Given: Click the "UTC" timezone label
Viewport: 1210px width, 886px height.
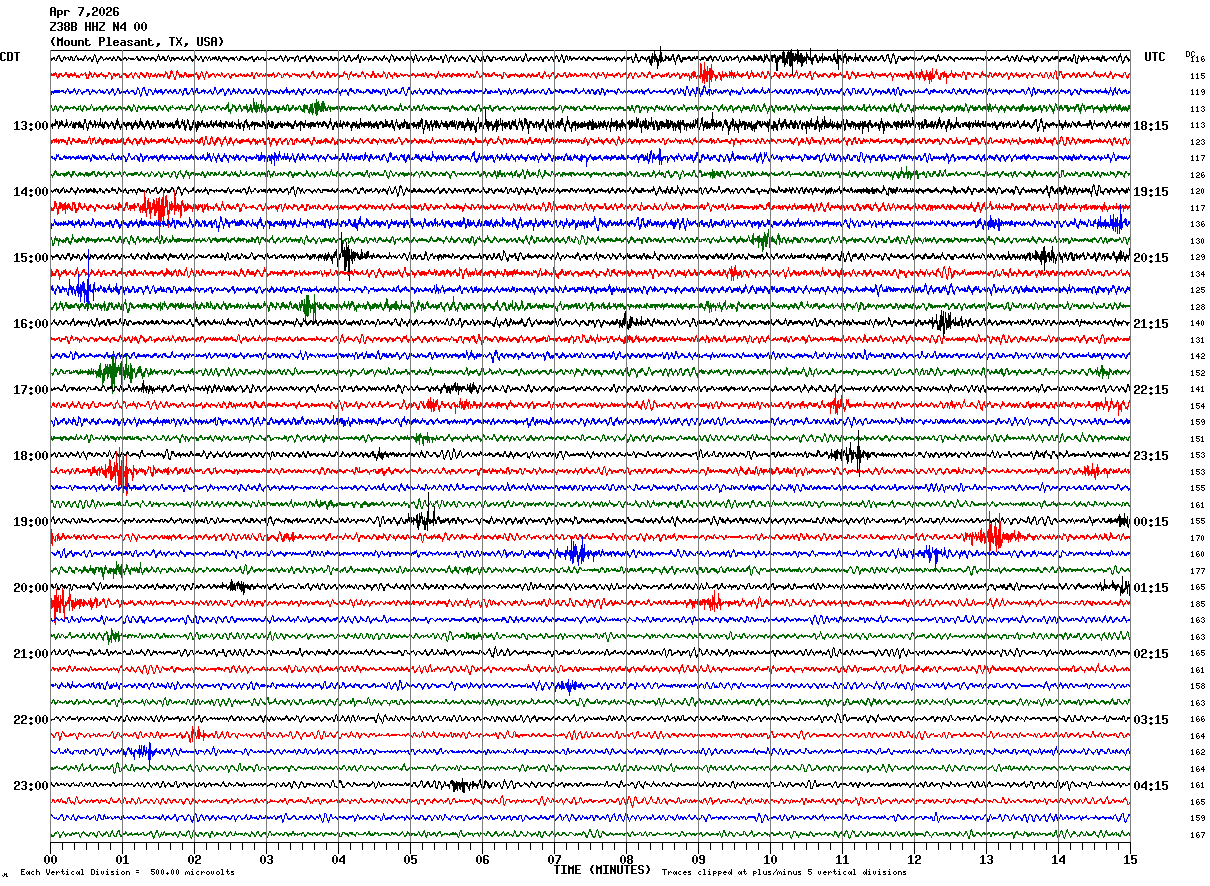Looking at the screenshot, I should [1155, 57].
